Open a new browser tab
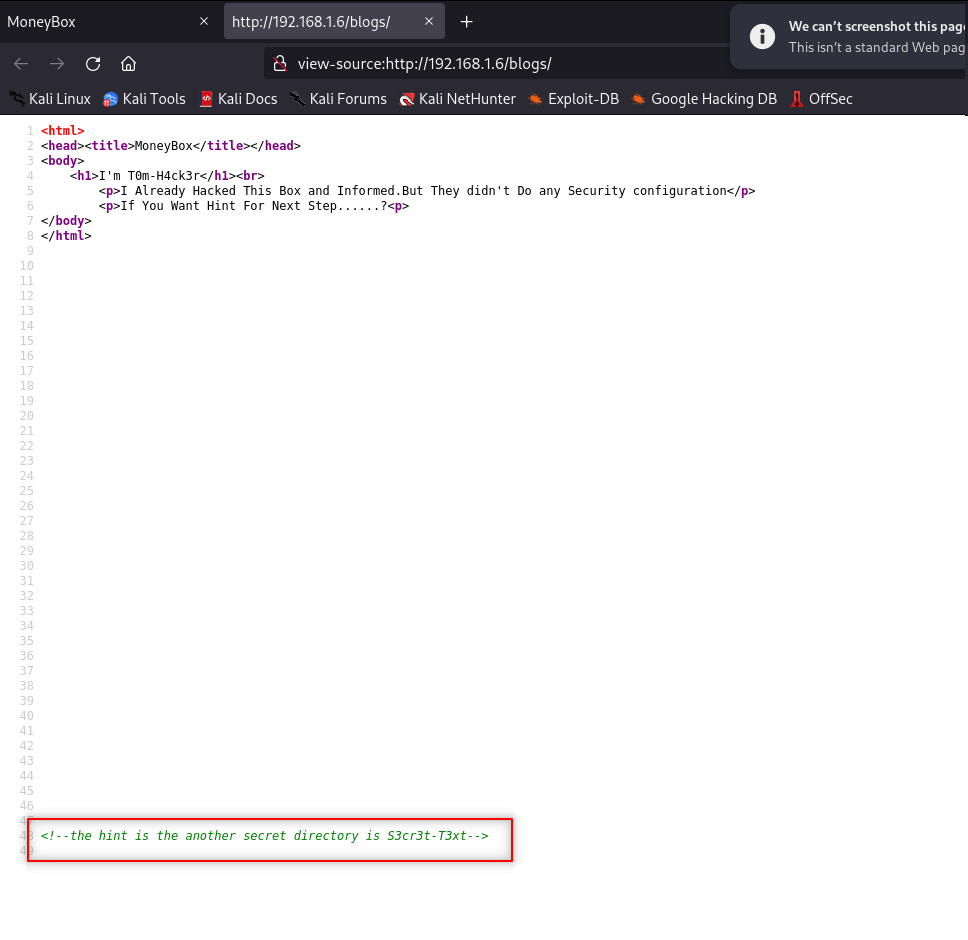This screenshot has width=968, height=940. pos(467,22)
